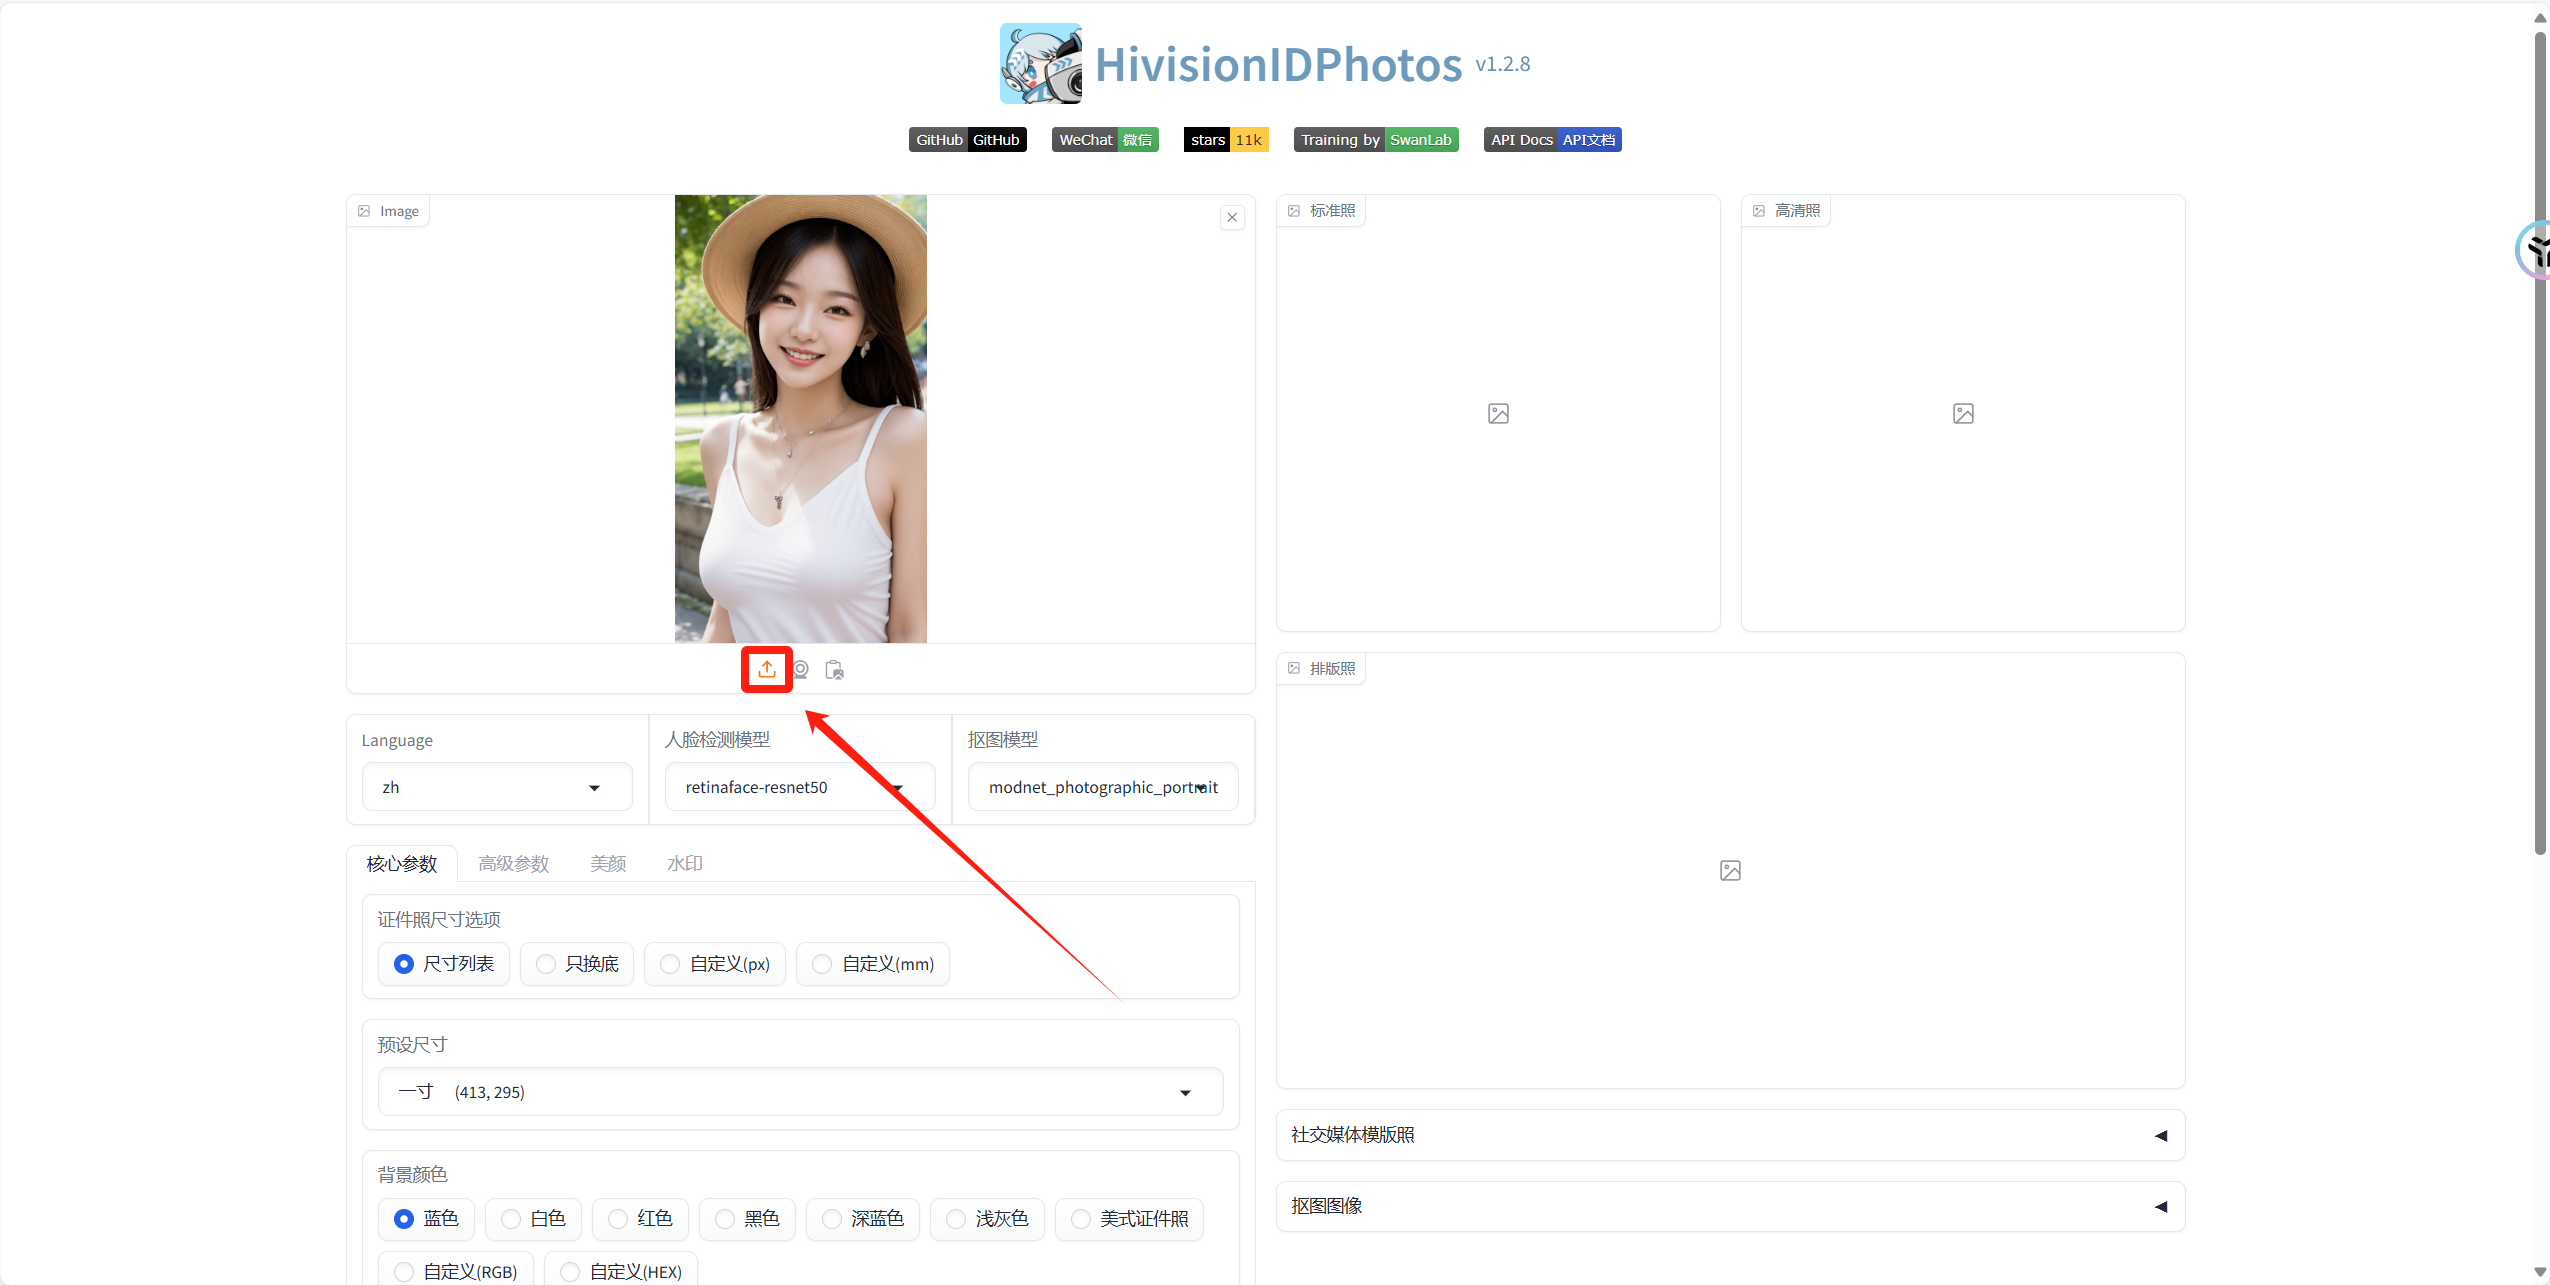
Task: Switch to the 高级参数 tab
Action: coord(513,863)
